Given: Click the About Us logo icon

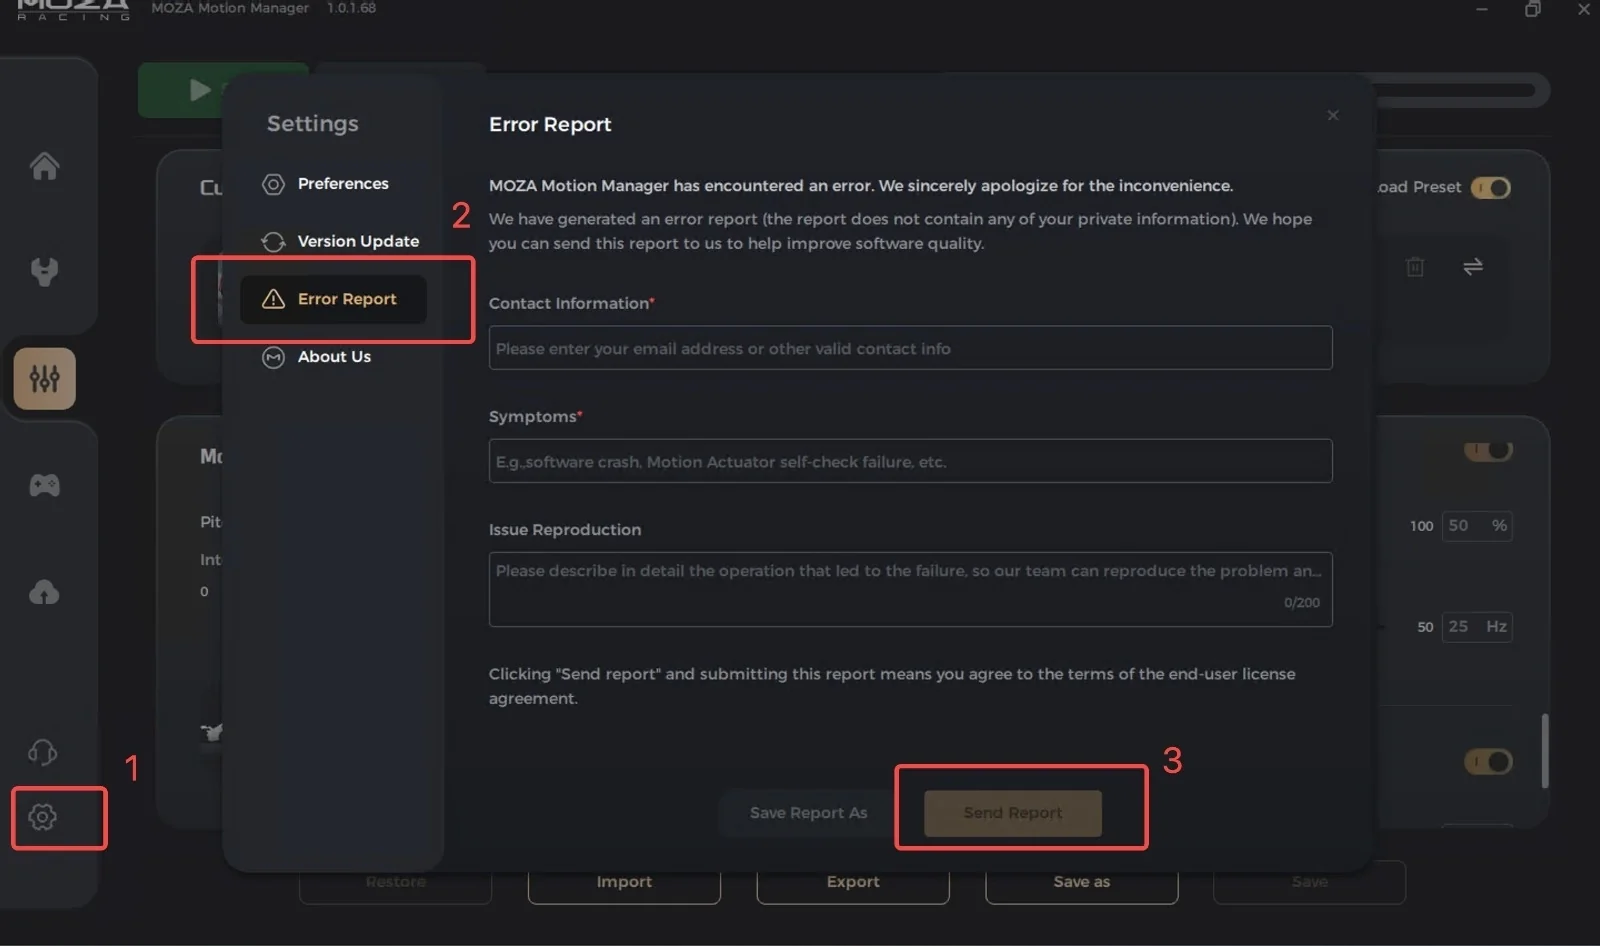Looking at the screenshot, I should (x=273, y=357).
